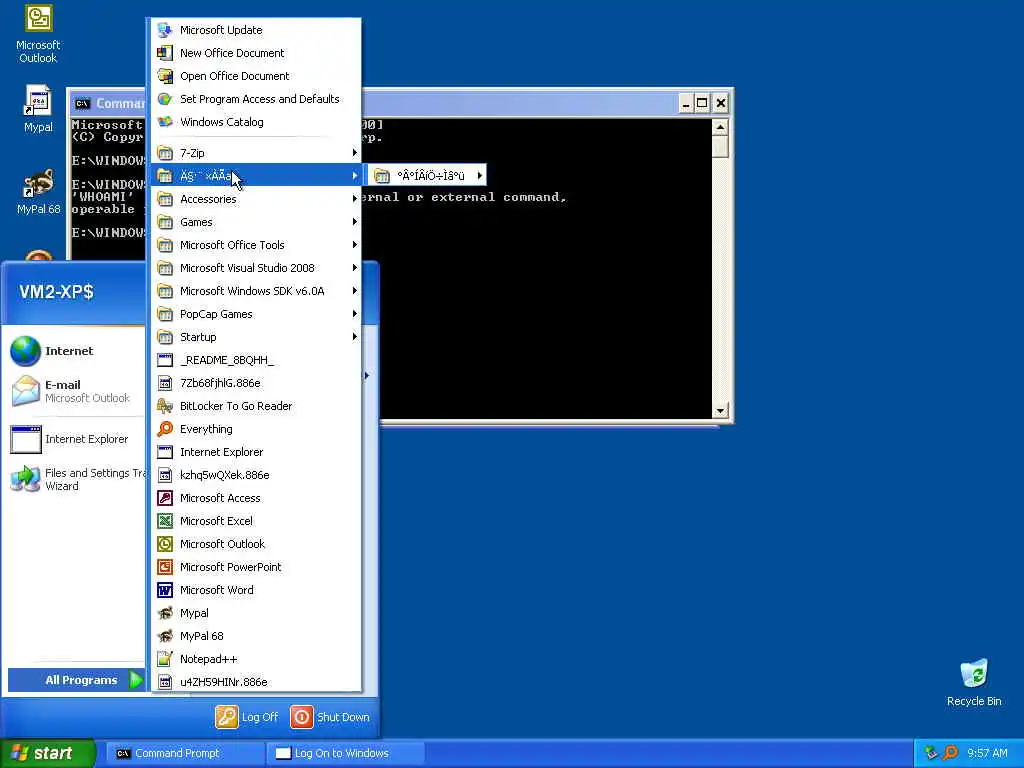Screen dimensions: 1024x768
Task: Click the Shut Down button
Action: coord(330,717)
